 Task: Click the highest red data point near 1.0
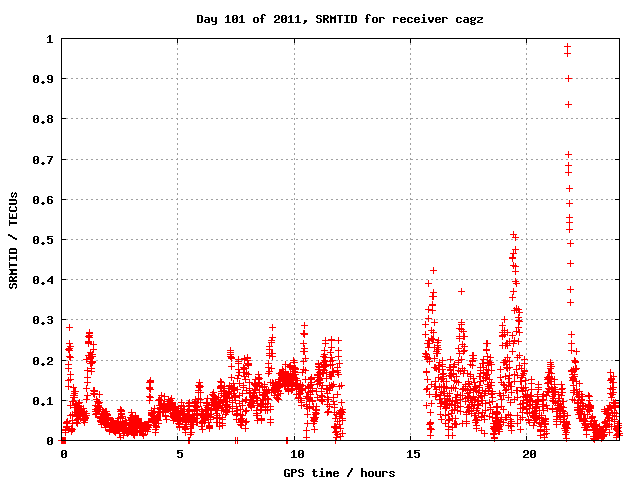coord(568,47)
